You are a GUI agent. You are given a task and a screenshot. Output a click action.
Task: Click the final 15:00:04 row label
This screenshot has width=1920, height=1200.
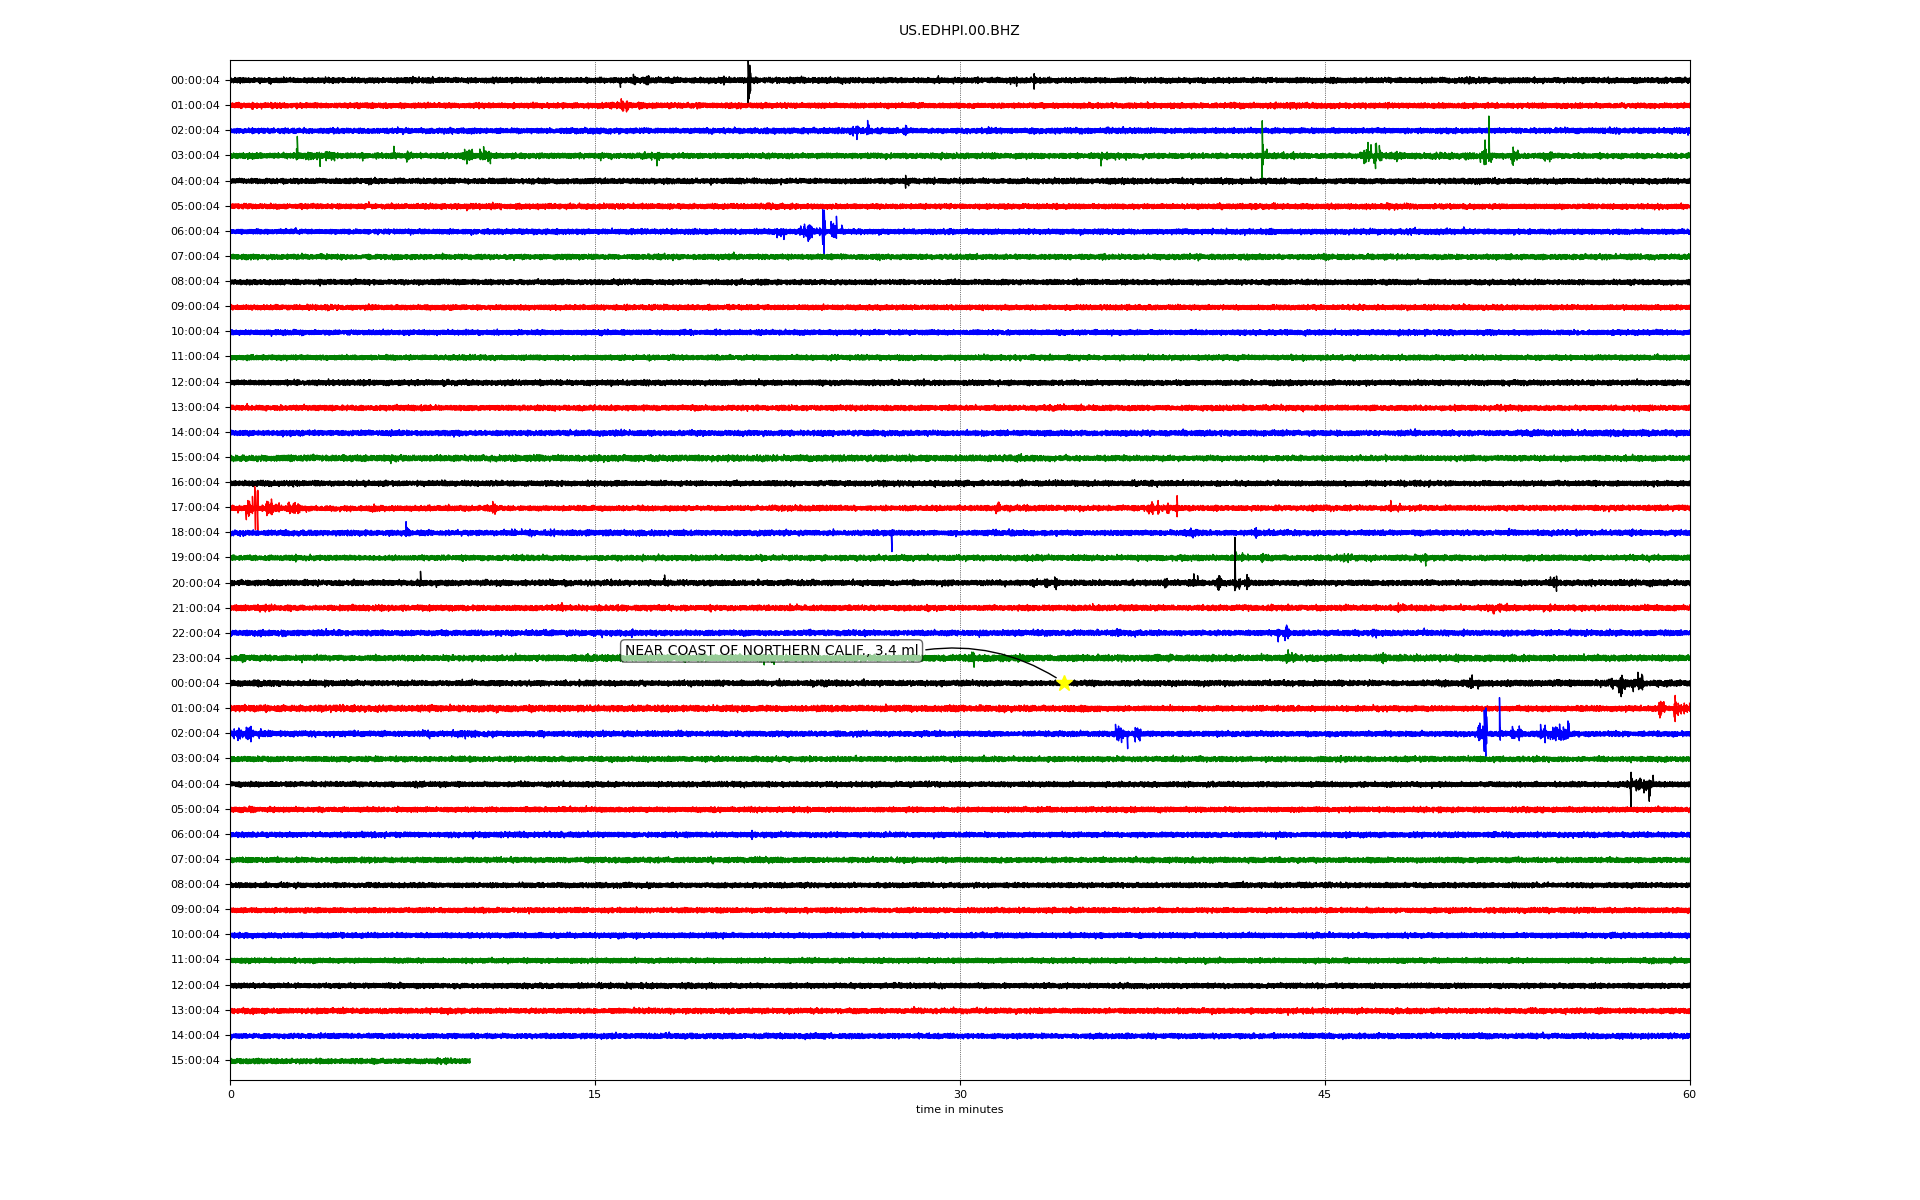pyautogui.click(x=195, y=1061)
